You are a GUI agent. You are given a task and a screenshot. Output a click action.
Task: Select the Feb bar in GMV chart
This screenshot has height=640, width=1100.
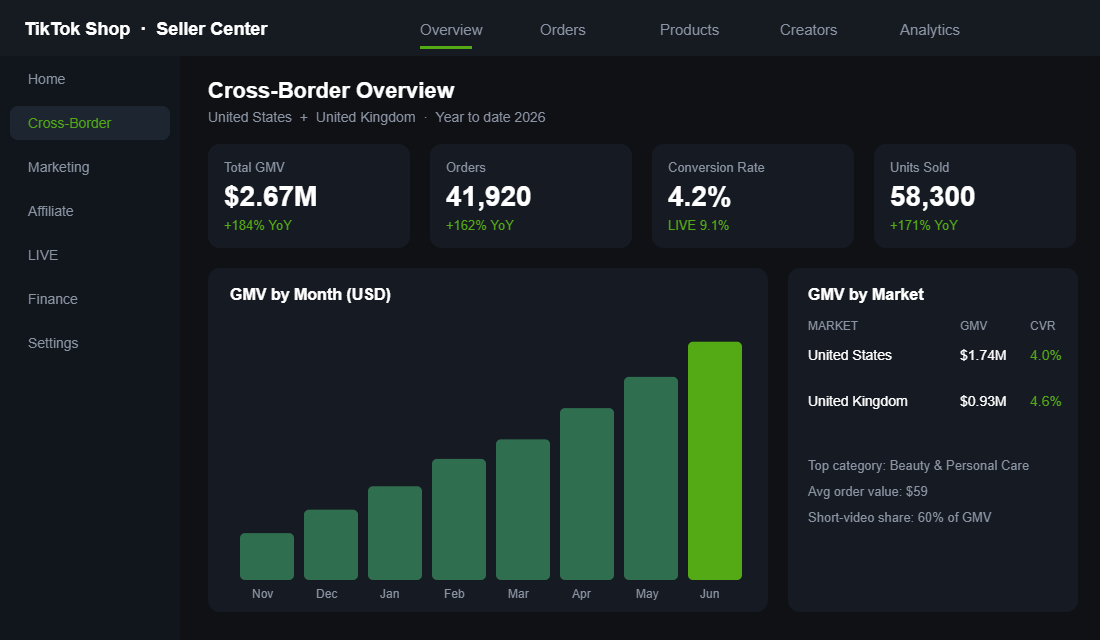coord(459,519)
